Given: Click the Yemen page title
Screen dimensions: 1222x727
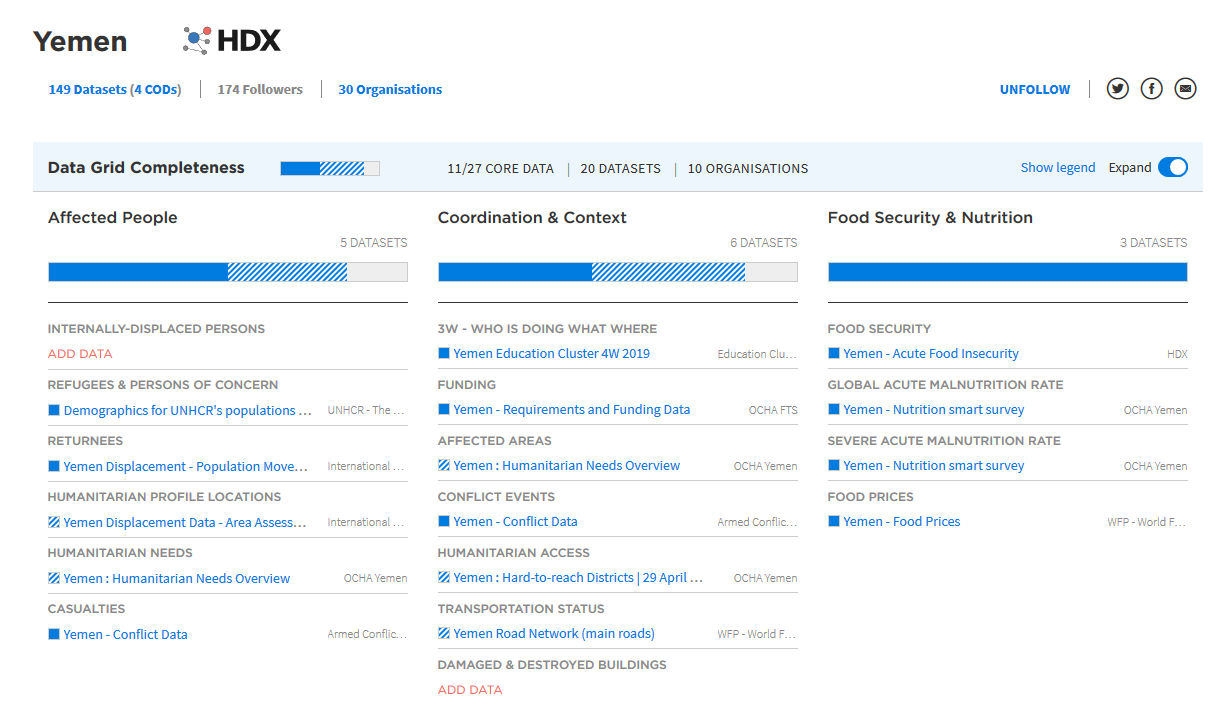Looking at the screenshot, I should click(x=80, y=41).
